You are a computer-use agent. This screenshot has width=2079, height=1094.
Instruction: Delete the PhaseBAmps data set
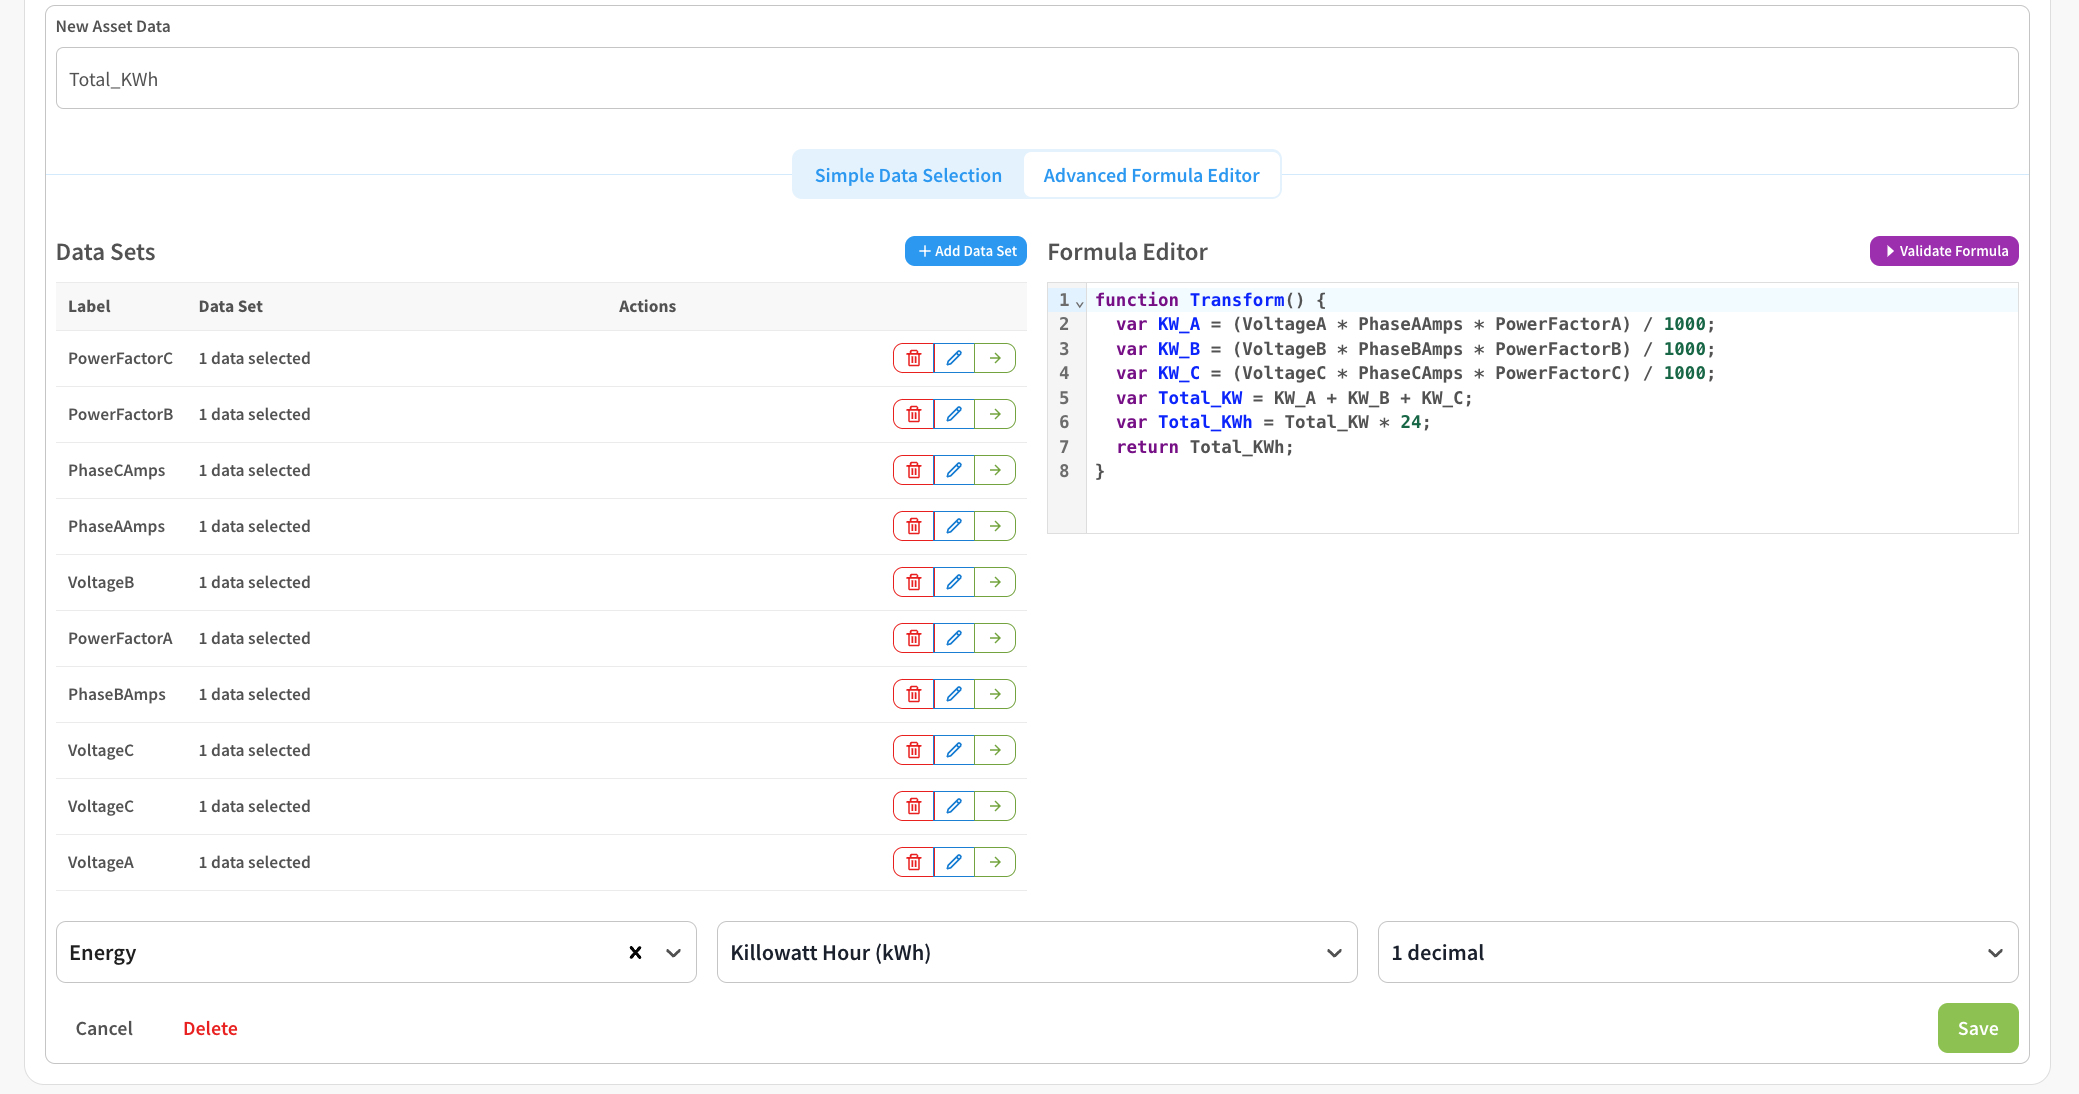click(913, 694)
